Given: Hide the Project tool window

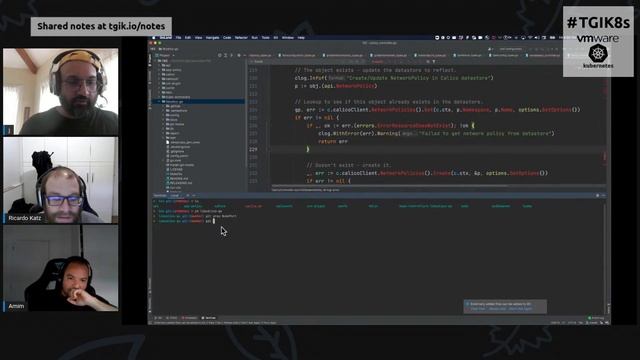Looking at the screenshot, I should pyautogui.click(x=244, y=55).
